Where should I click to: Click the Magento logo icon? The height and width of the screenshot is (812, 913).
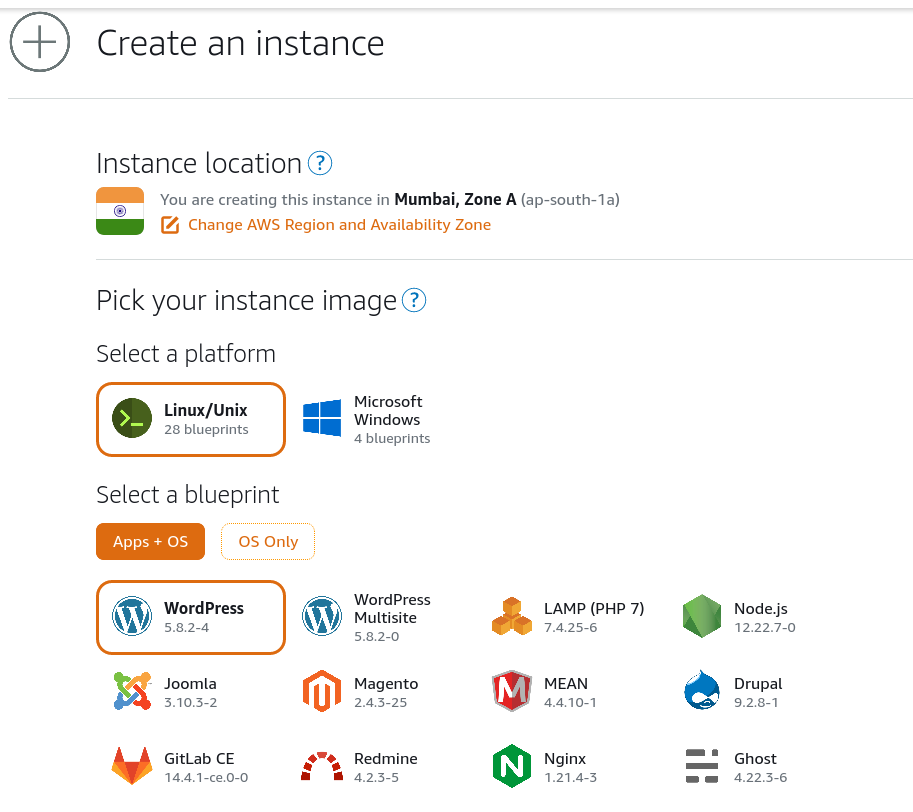pyautogui.click(x=322, y=691)
